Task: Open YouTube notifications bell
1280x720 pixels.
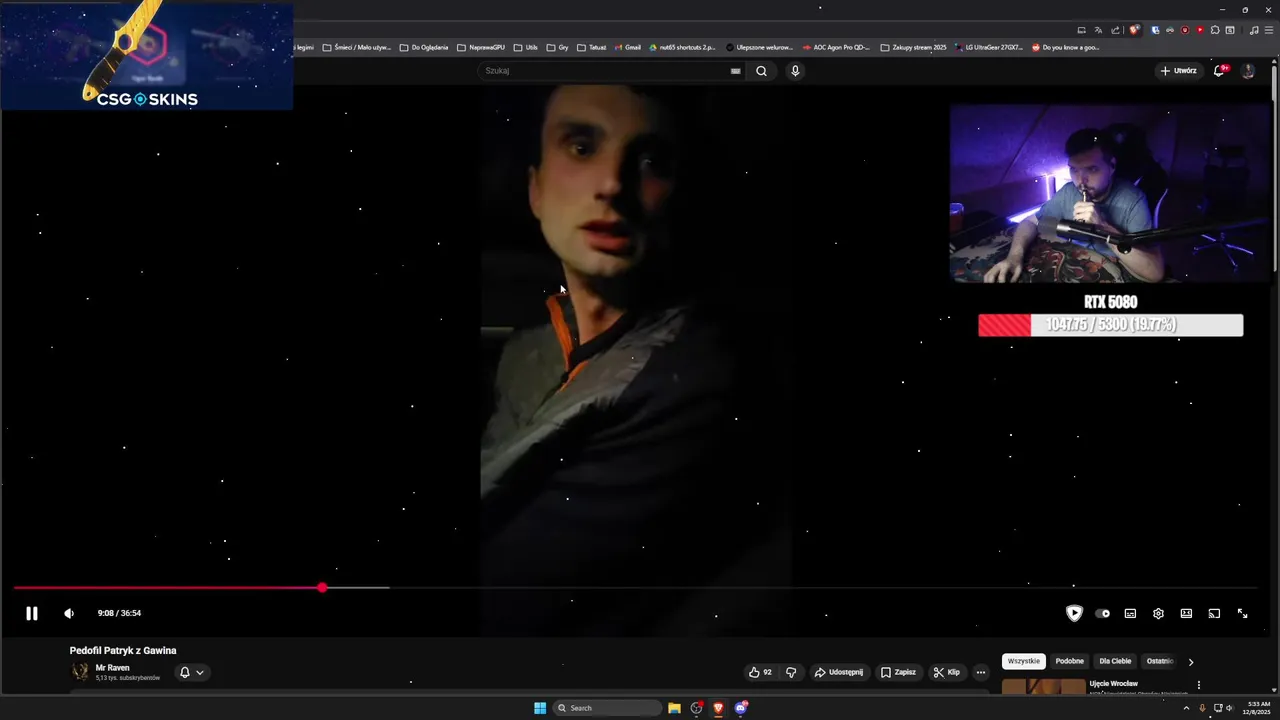Action: [1219, 71]
